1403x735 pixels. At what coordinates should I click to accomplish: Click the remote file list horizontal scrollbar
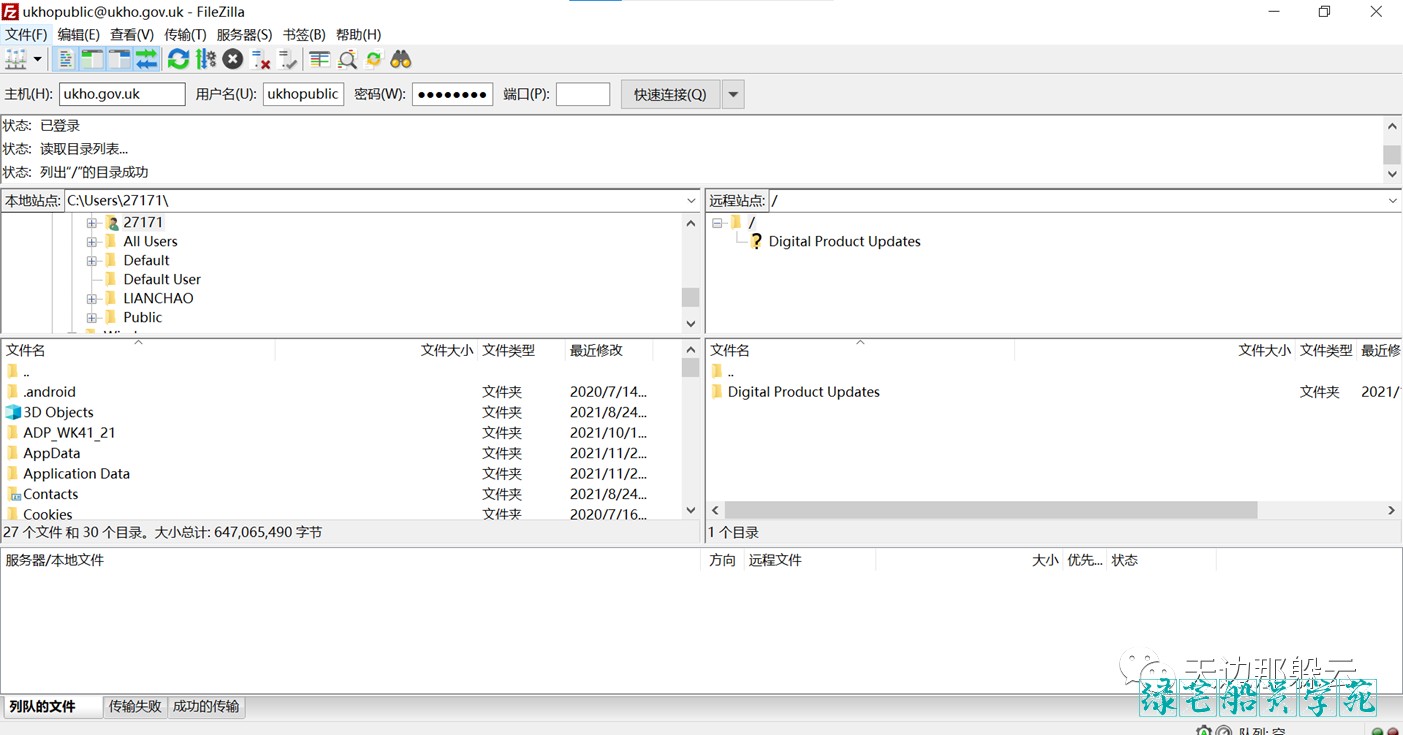pos(990,510)
